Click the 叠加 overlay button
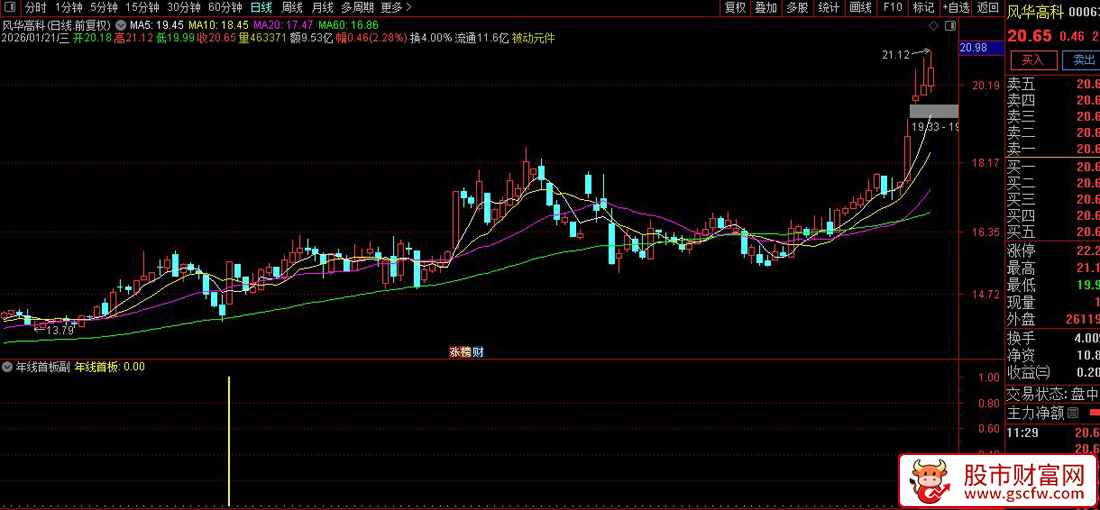 click(x=765, y=8)
